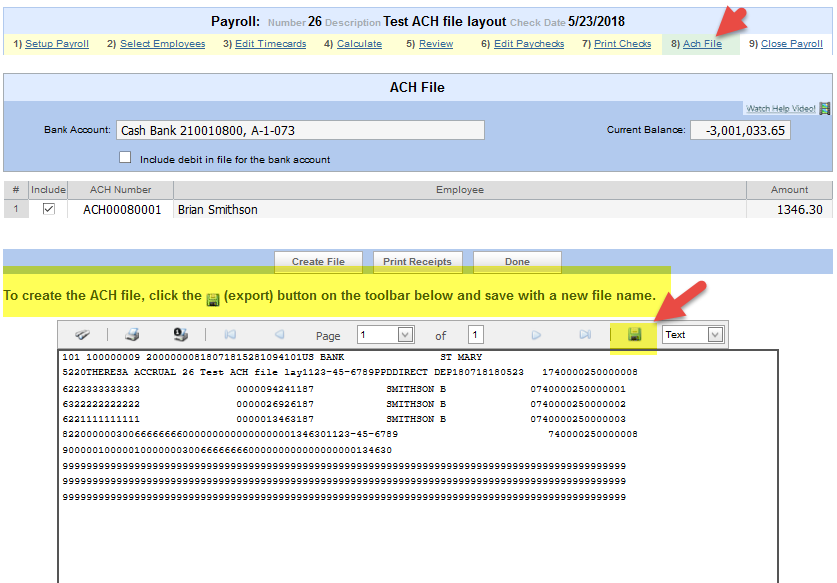Switch to the Ach File step tab

pos(701,43)
